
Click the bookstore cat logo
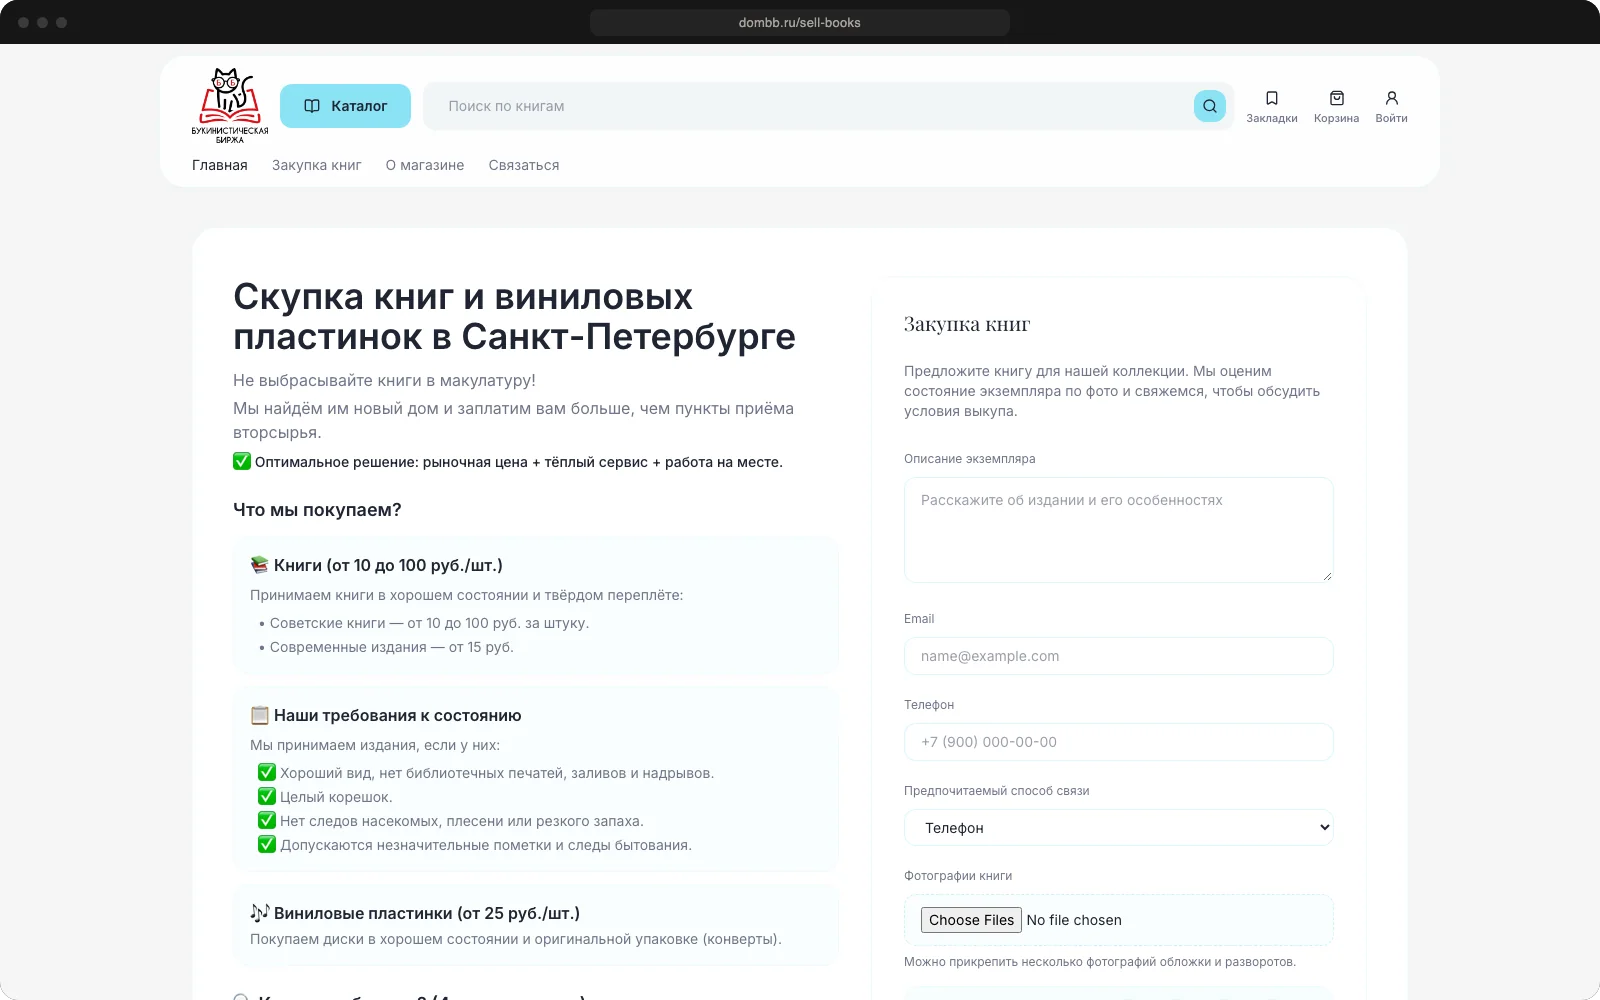(230, 106)
